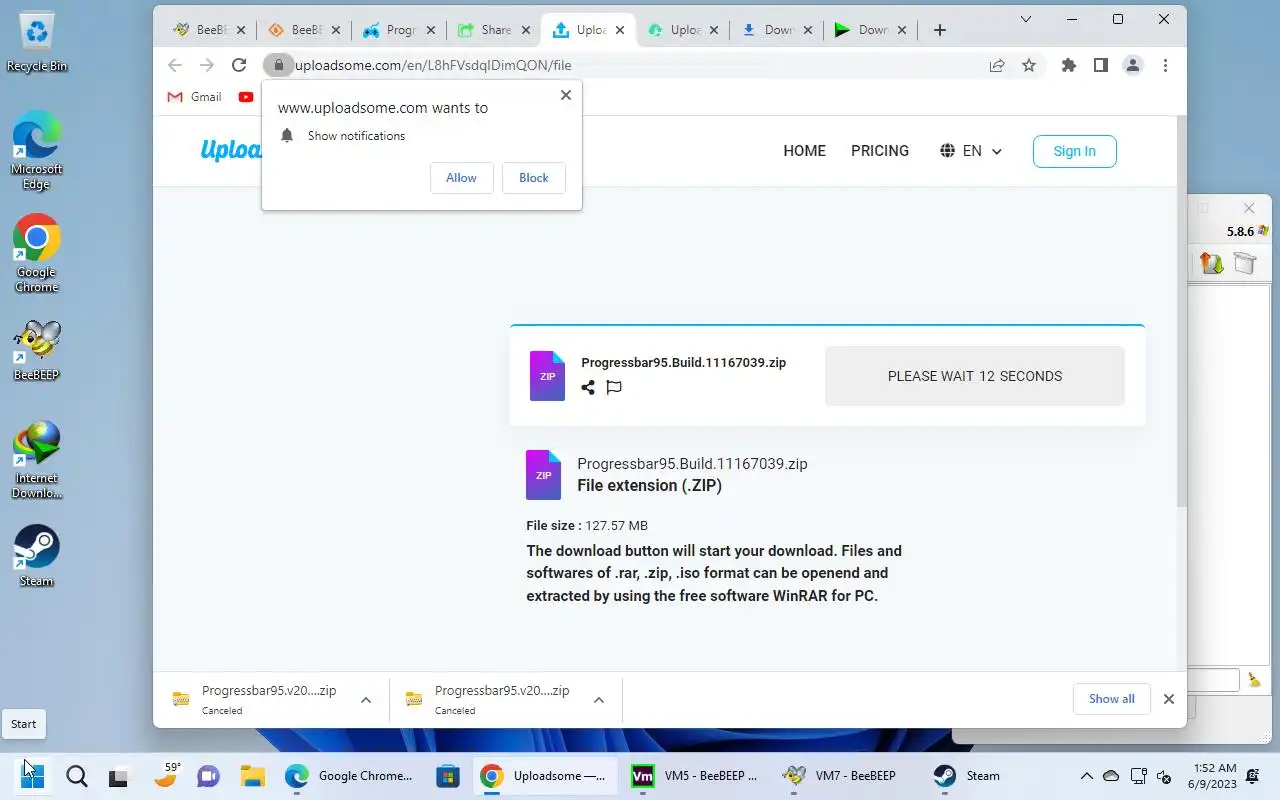The image size is (1280, 800).
Task: View site information lock icon
Action: (278, 65)
